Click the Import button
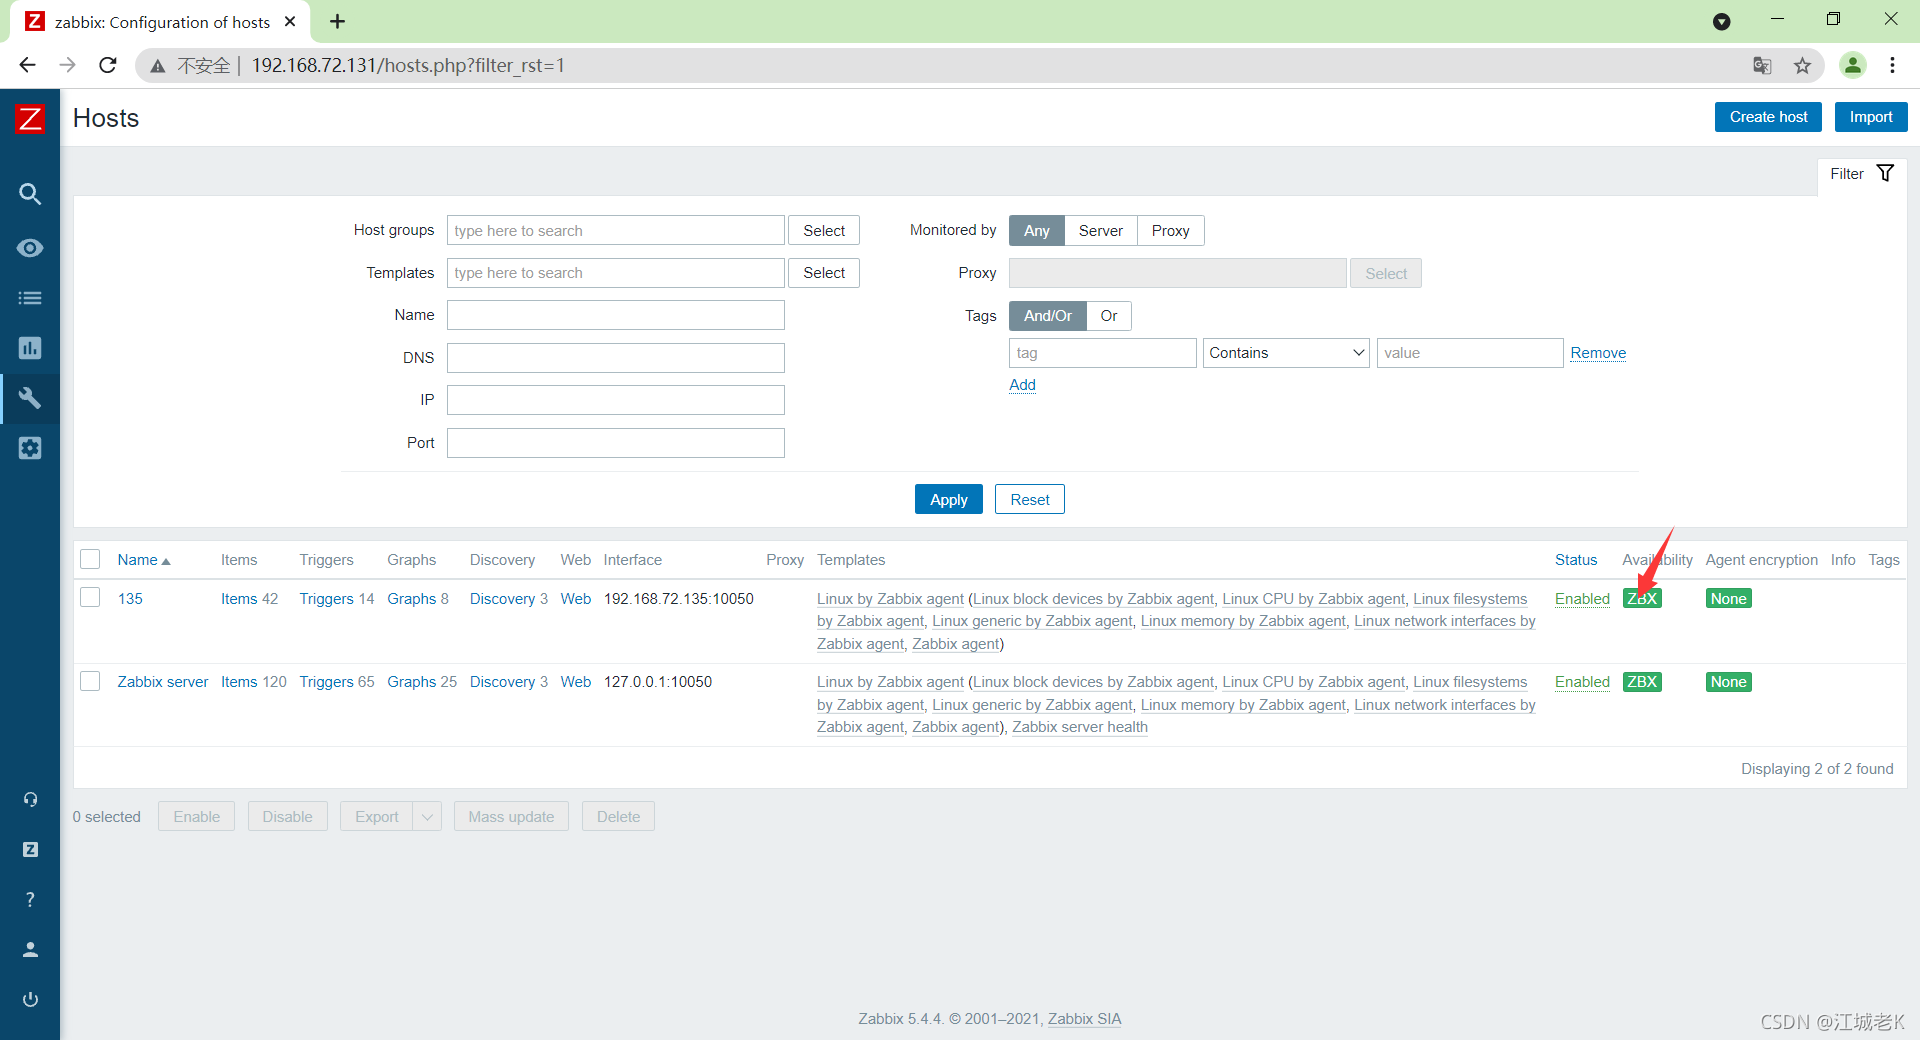The image size is (1920, 1040). (1871, 117)
